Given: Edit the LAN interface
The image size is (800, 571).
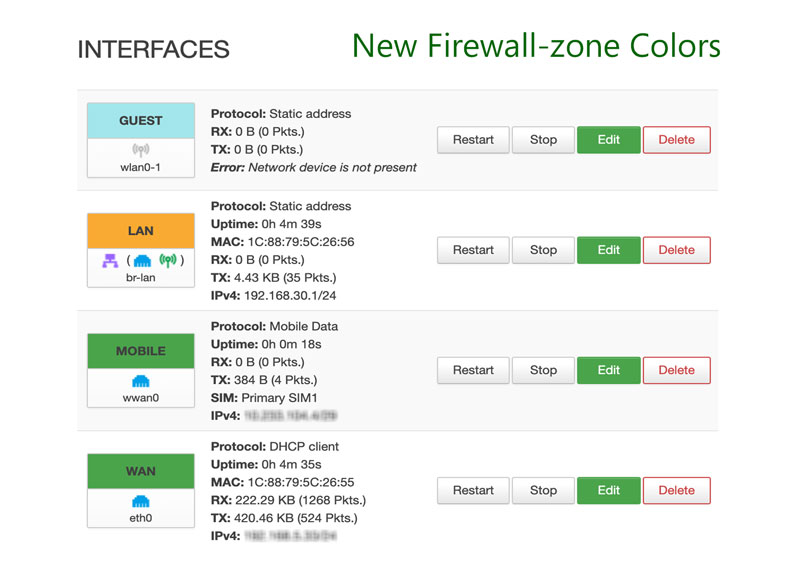Looking at the screenshot, I should 609,250.
